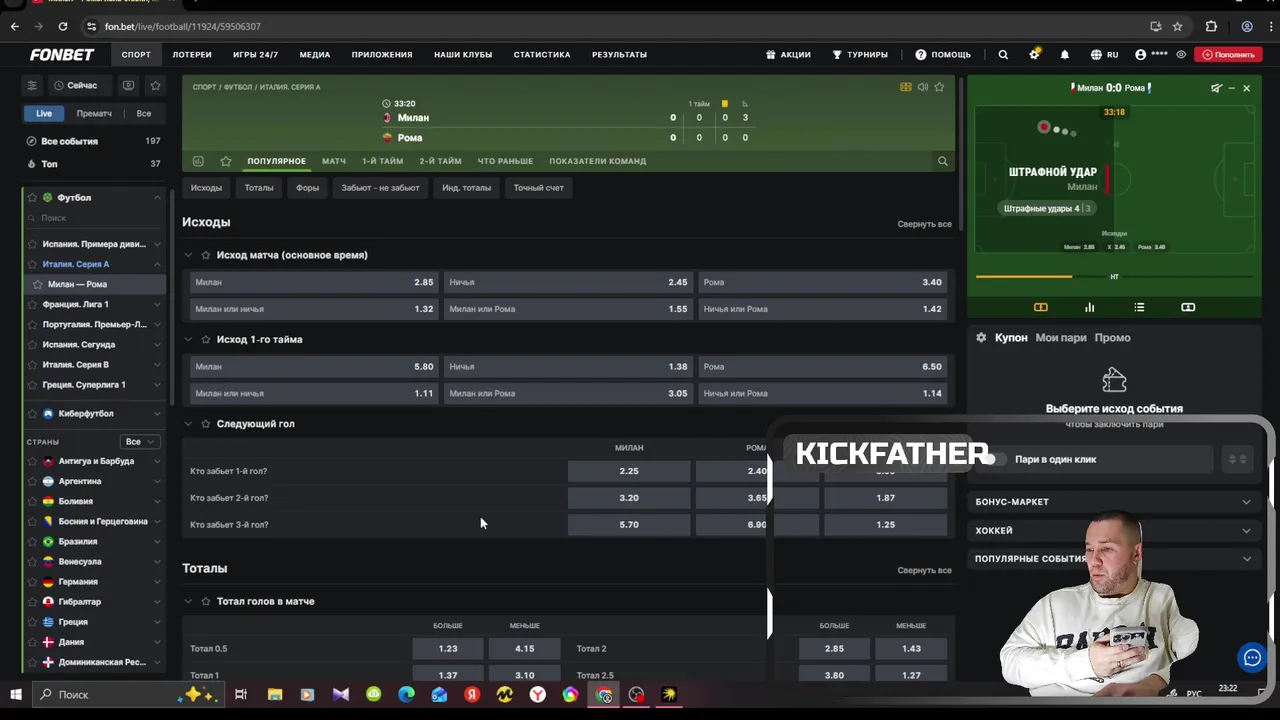1280x720 pixels.
Task: Expand Испания. Примера дивизион league
Action: [157, 244]
